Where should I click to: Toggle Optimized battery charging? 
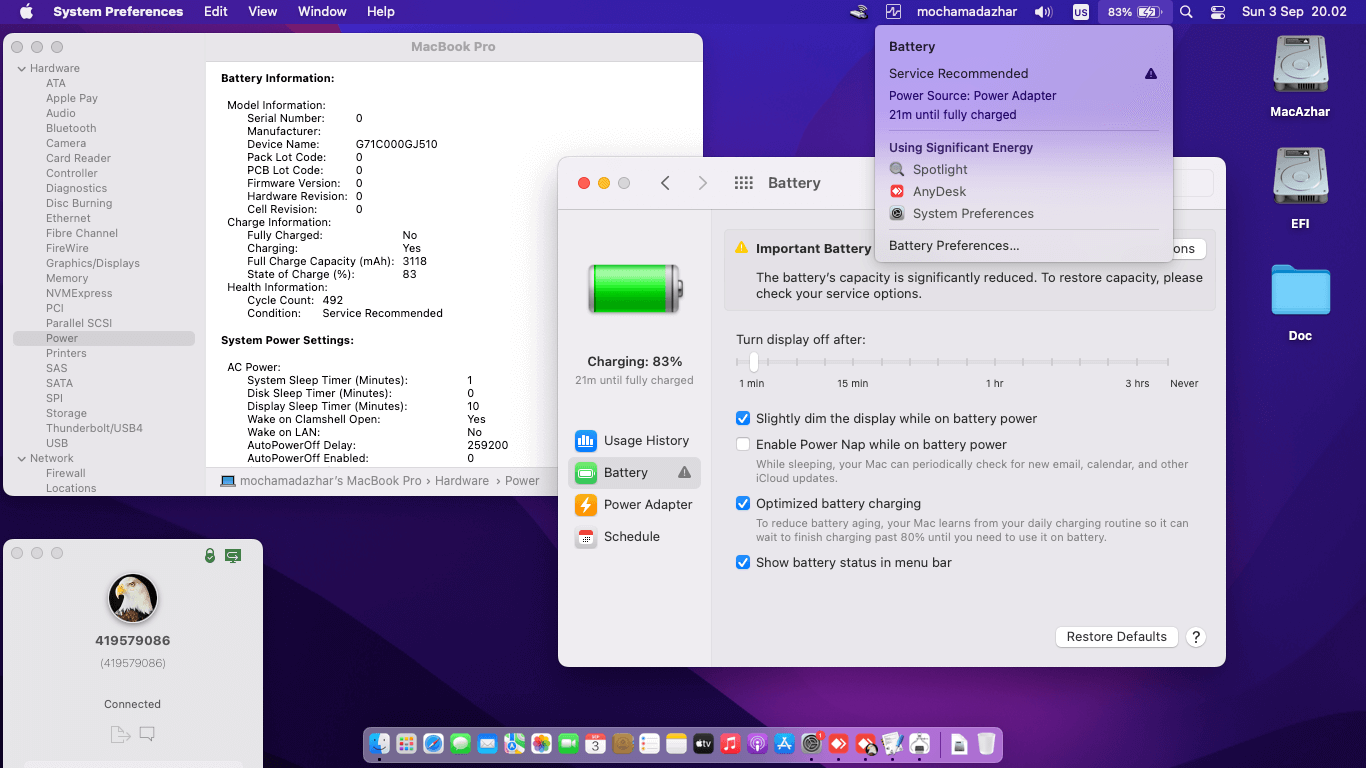coord(743,503)
